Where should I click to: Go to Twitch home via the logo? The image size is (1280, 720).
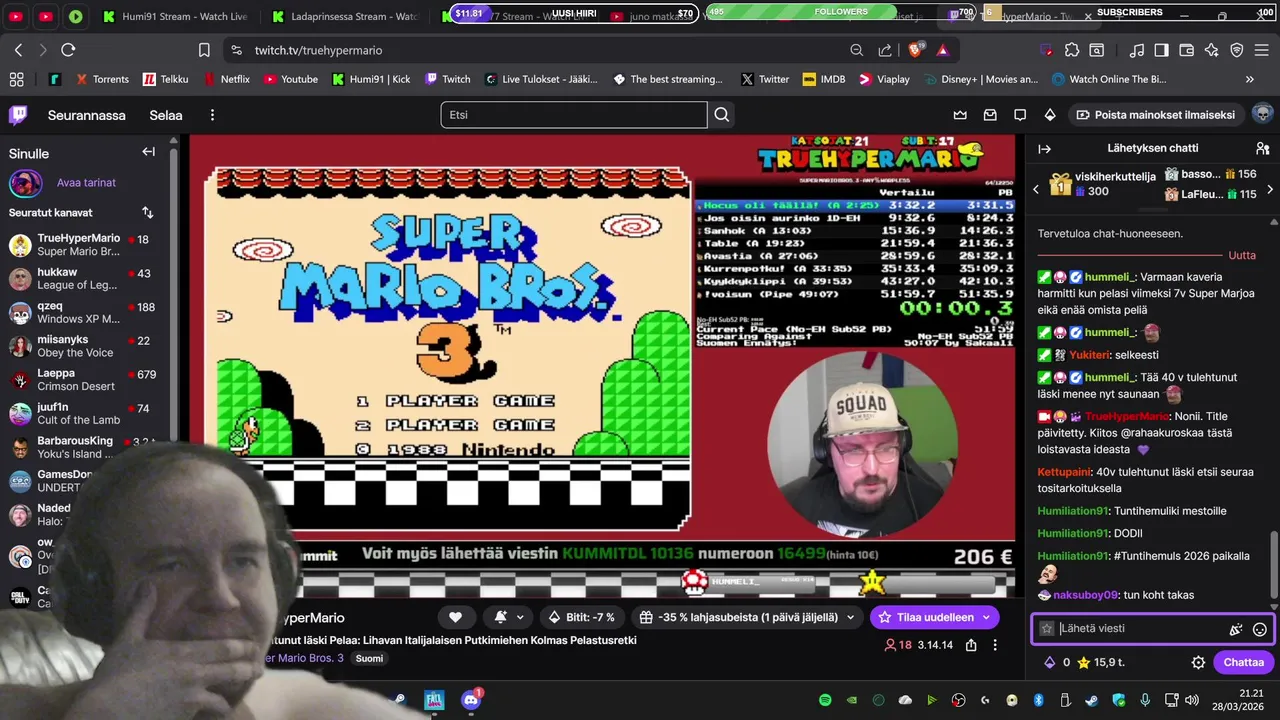(18, 115)
